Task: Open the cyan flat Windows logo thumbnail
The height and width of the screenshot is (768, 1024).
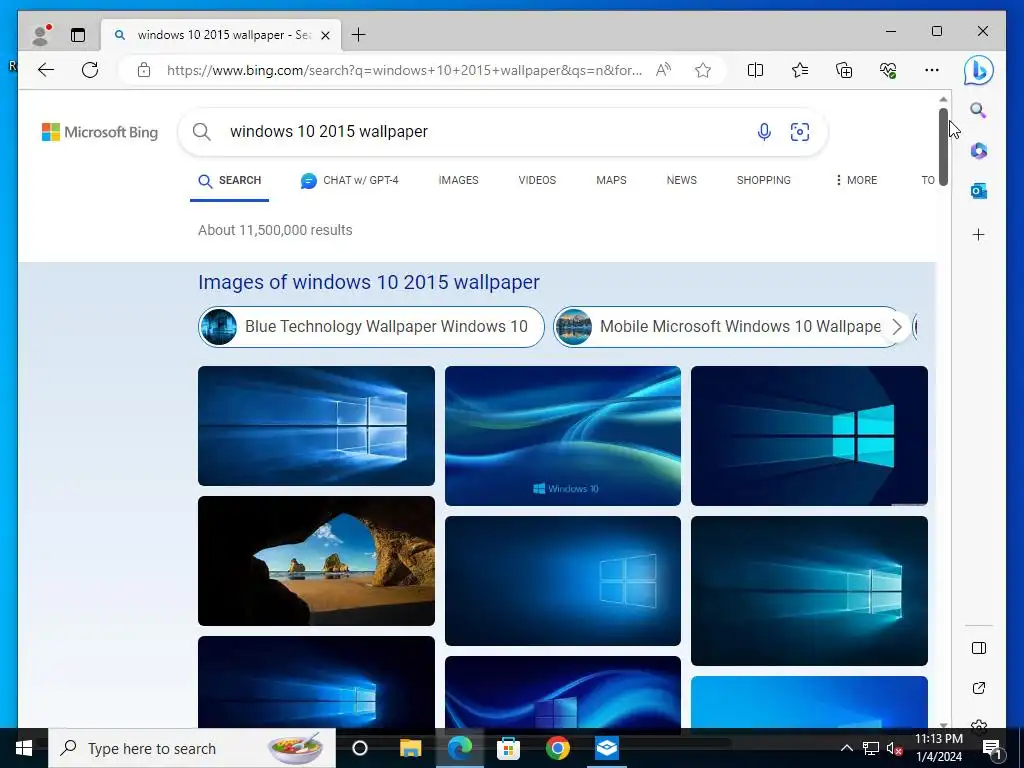Action: (809, 436)
